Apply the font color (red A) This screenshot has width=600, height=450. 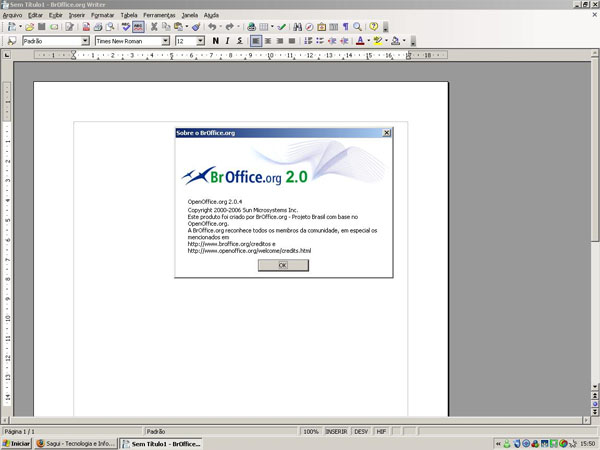(360, 41)
